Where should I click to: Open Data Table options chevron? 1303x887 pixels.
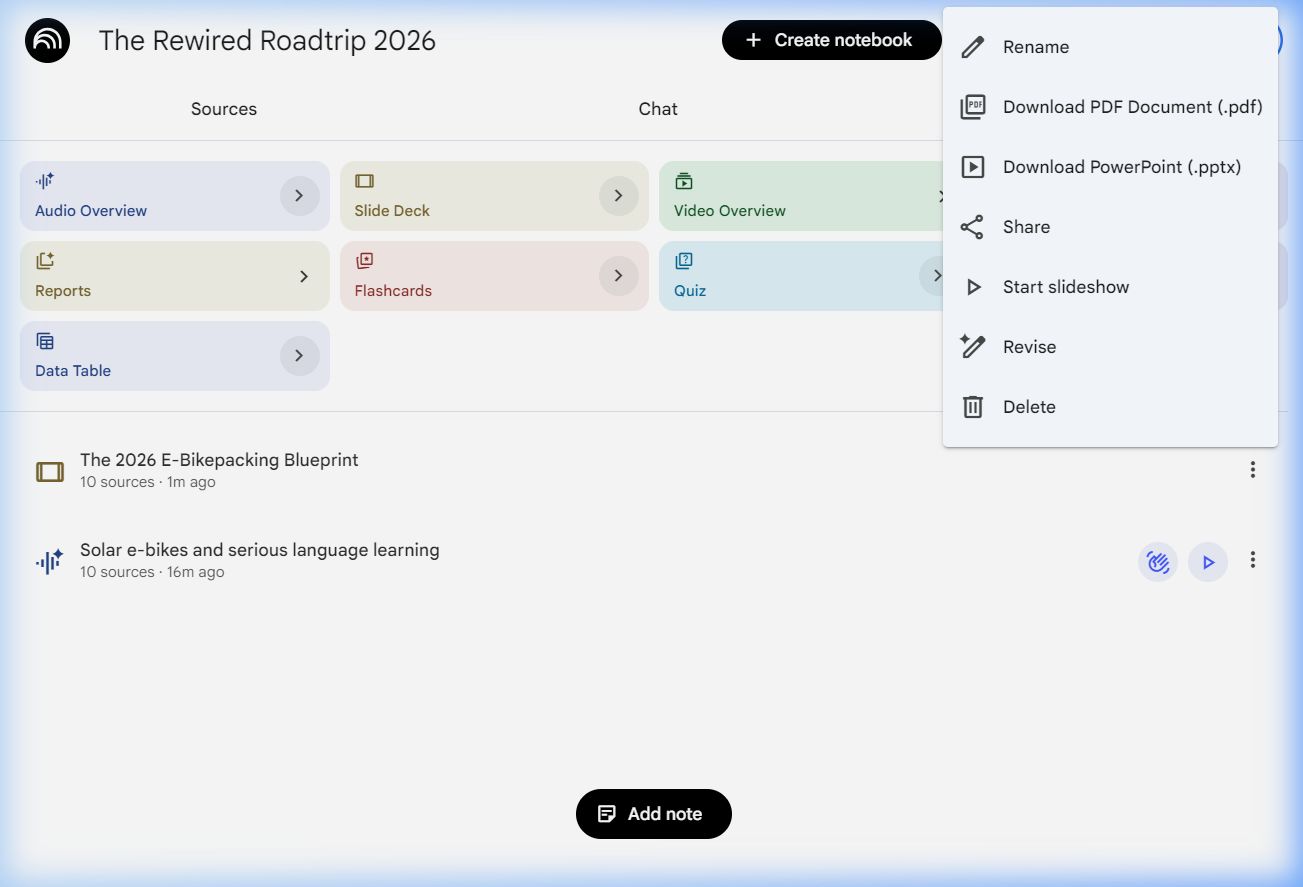[299, 356]
